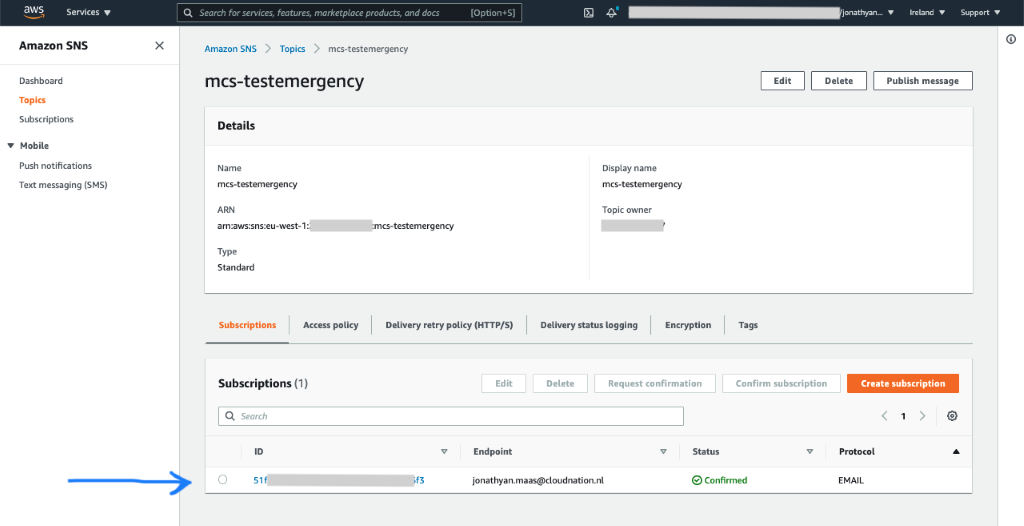The height and width of the screenshot is (526, 1024).
Task: Open Topics breadcrumb link
Action: tap(292, 49)
